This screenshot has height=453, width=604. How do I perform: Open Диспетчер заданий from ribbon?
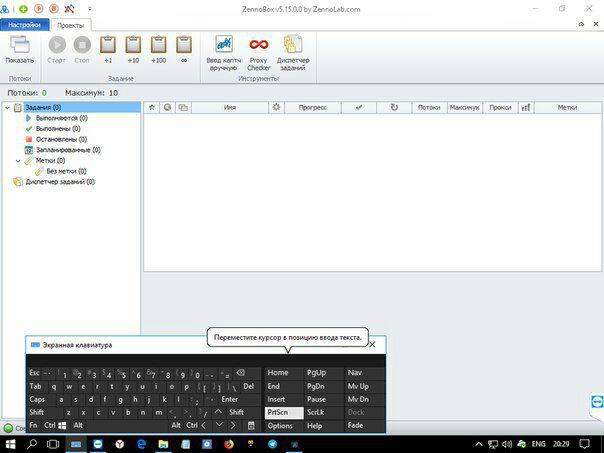click(x=293, y=49)
